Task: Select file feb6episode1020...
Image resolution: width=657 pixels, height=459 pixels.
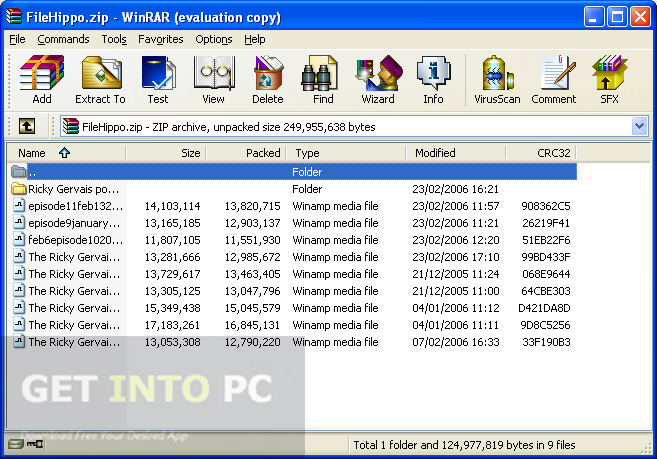Action: (68, 240)
